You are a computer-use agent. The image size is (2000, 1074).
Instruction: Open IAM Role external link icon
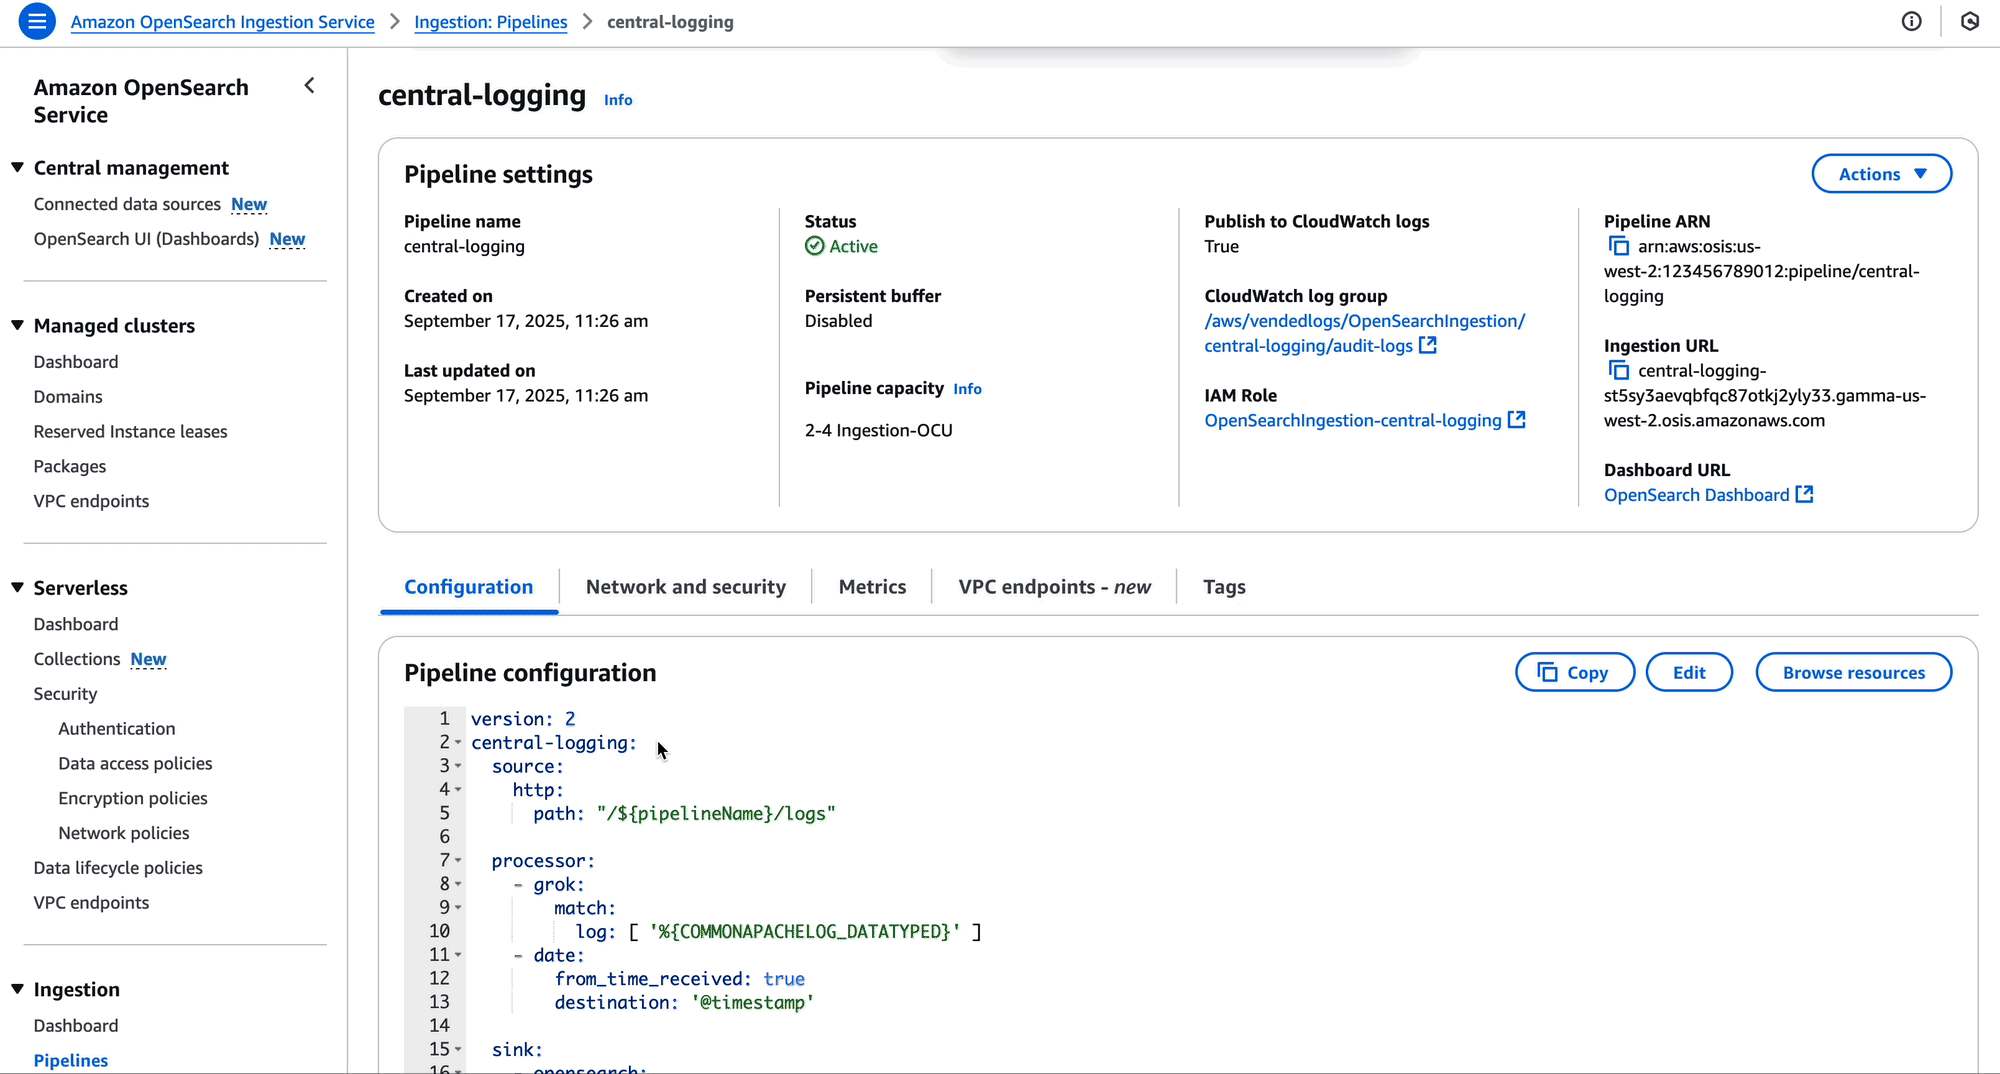1517,420
